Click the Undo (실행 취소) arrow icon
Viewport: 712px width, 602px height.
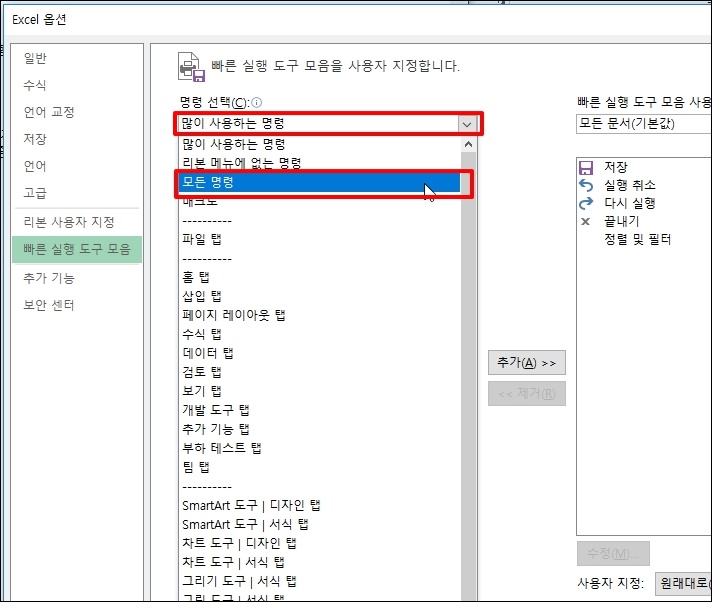[586, 185]
